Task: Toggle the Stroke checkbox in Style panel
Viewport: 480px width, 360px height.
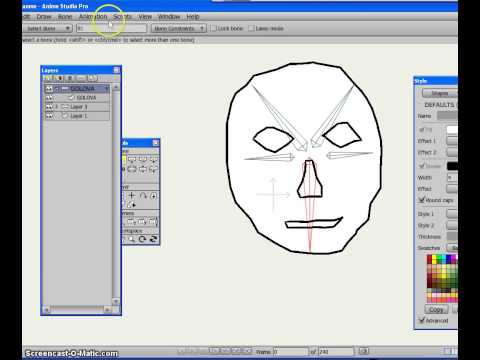Action: (422, 166)
